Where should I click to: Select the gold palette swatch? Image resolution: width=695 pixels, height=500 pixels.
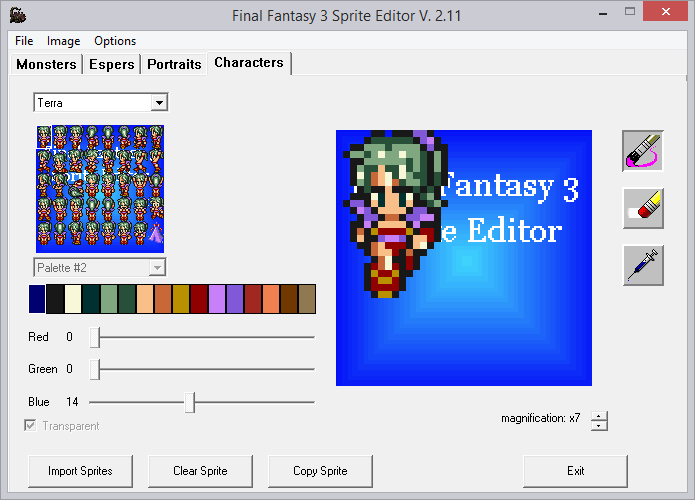point(181,299)
